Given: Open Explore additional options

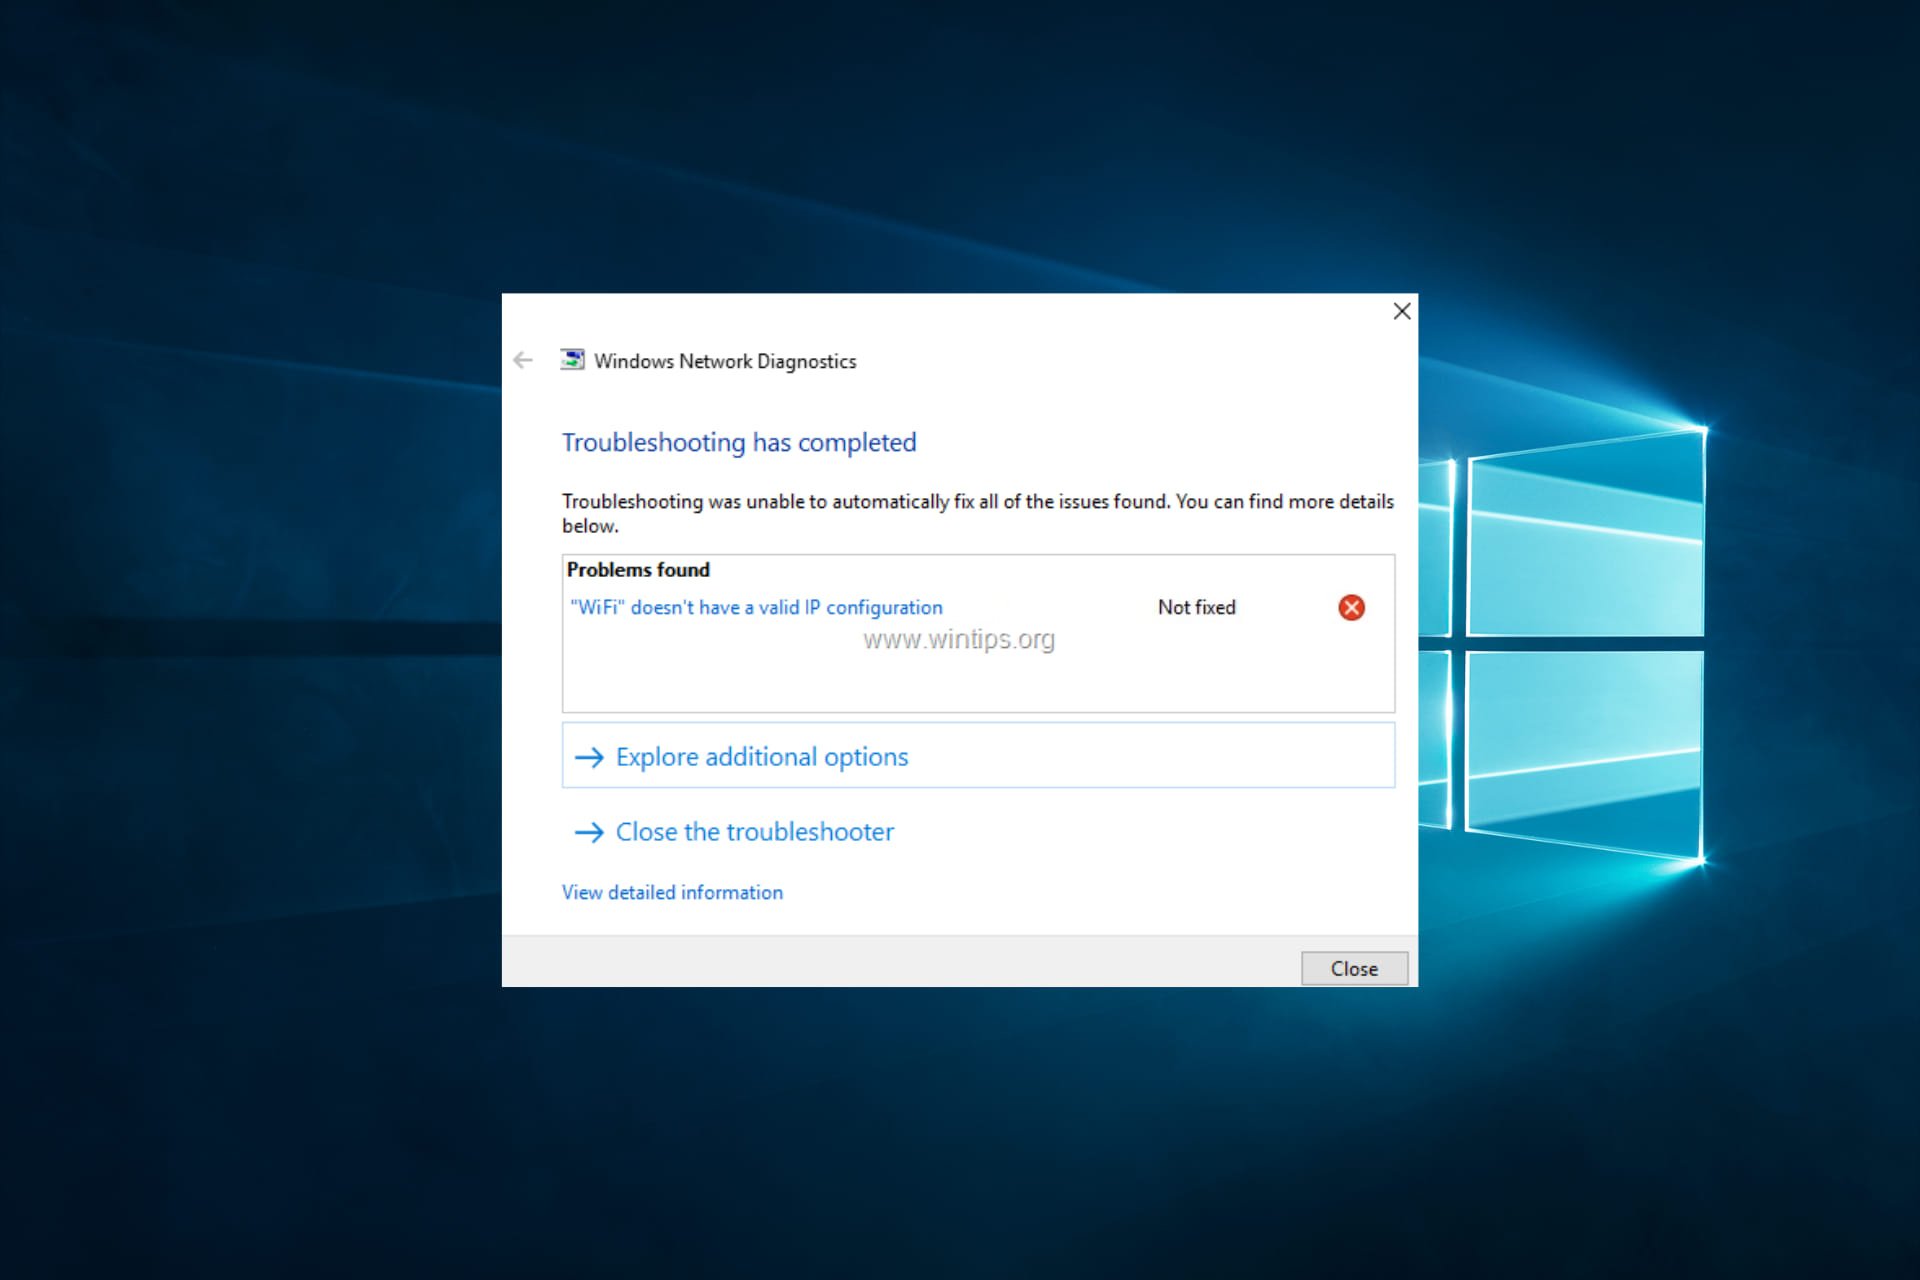Looking at the screenshot, I should click(978, 756).
